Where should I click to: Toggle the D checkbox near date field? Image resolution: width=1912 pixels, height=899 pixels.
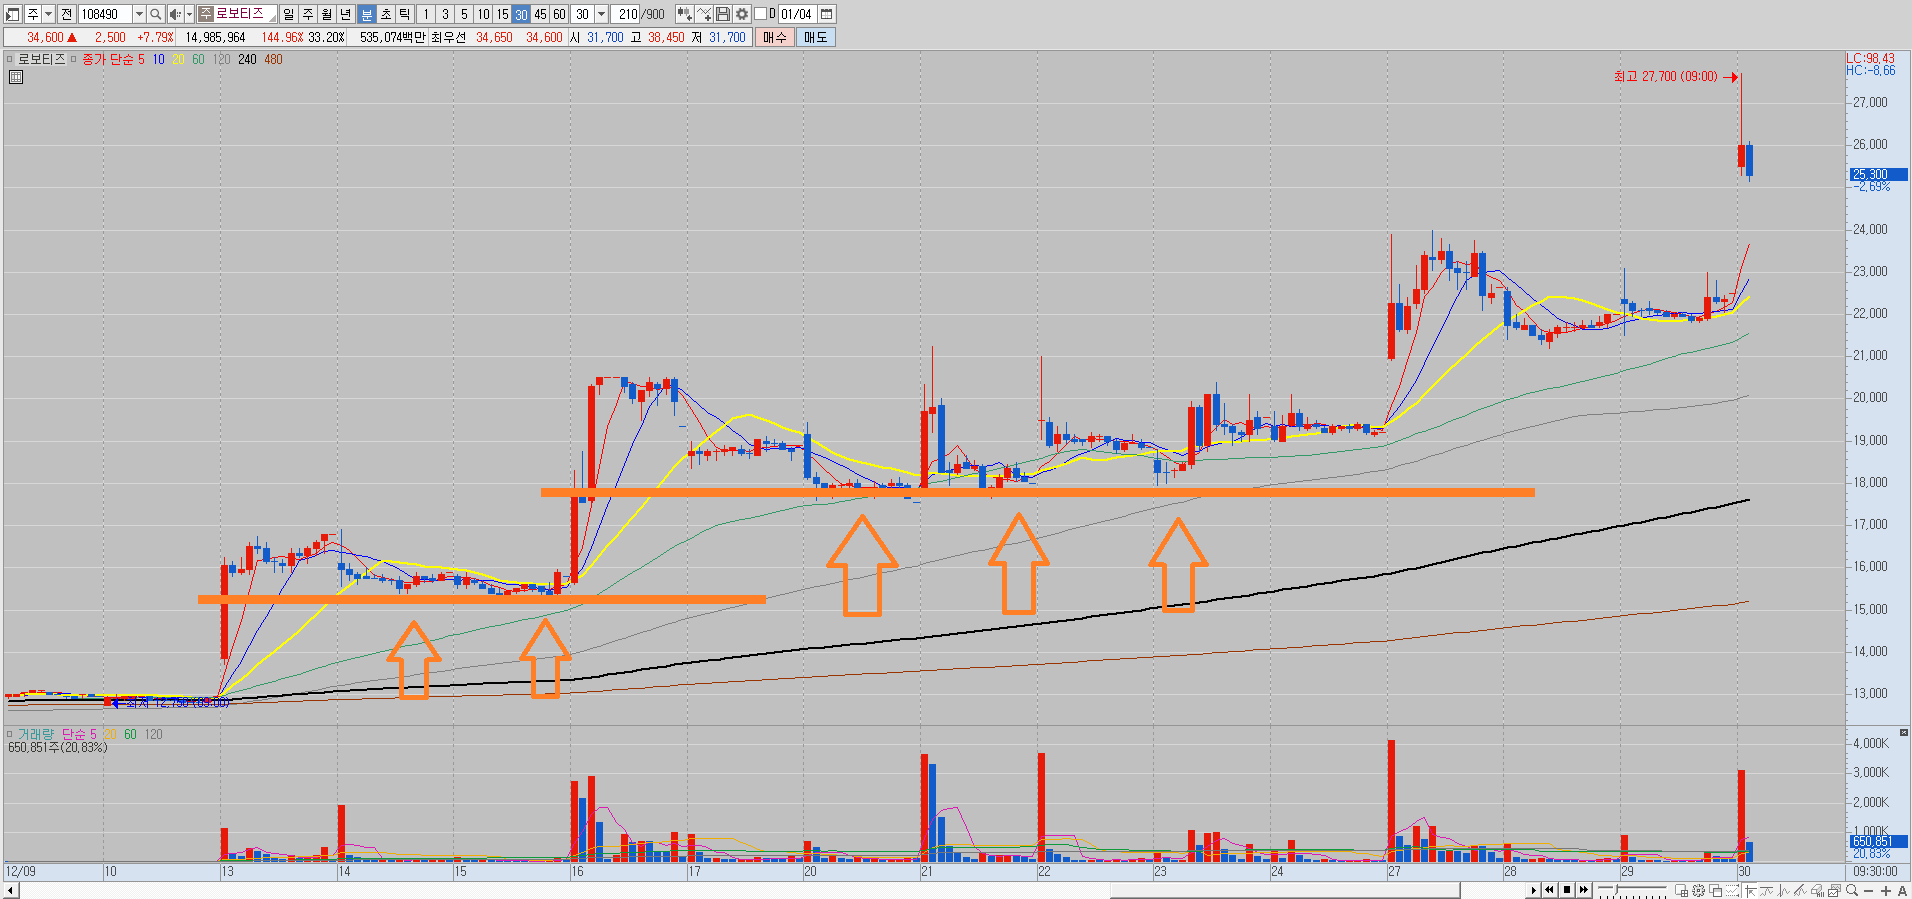click(760, 14)
